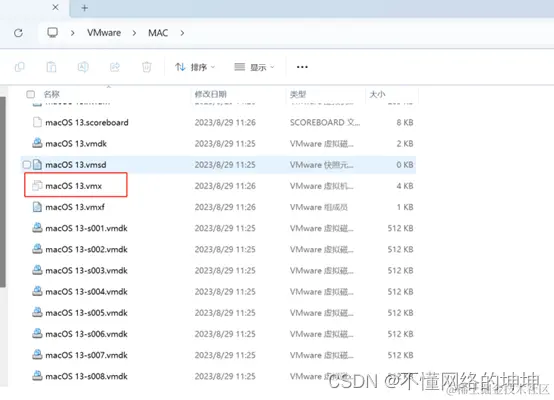Click 8 KB size of scoreboard file
Screen dimensions: 554x400
[x=405, y=123]
